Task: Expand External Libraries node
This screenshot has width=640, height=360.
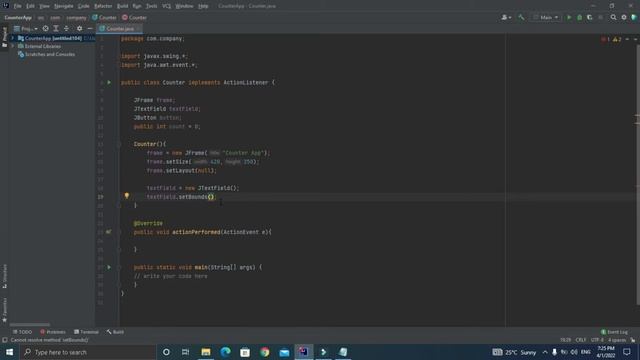Action: [13, 46]
